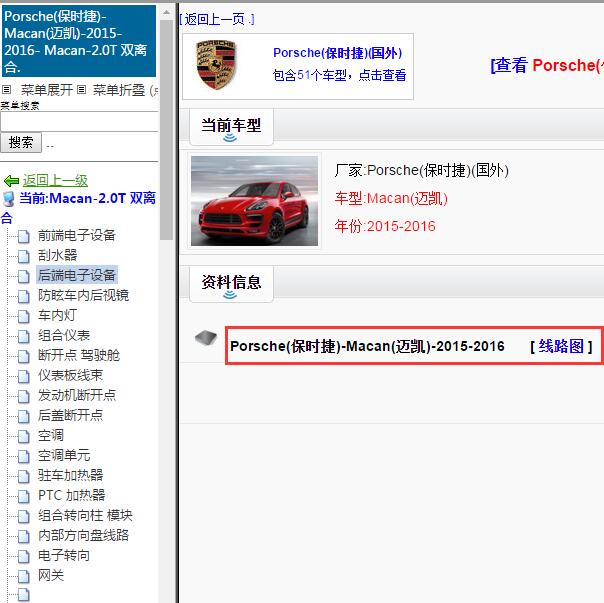Click the red Macan car thumbnail
The height and width of the screenshot is (603, 604).
pos(254,201)
